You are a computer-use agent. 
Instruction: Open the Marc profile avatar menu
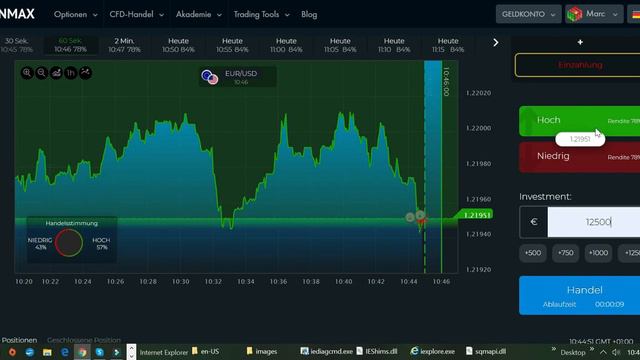[594, 14]
